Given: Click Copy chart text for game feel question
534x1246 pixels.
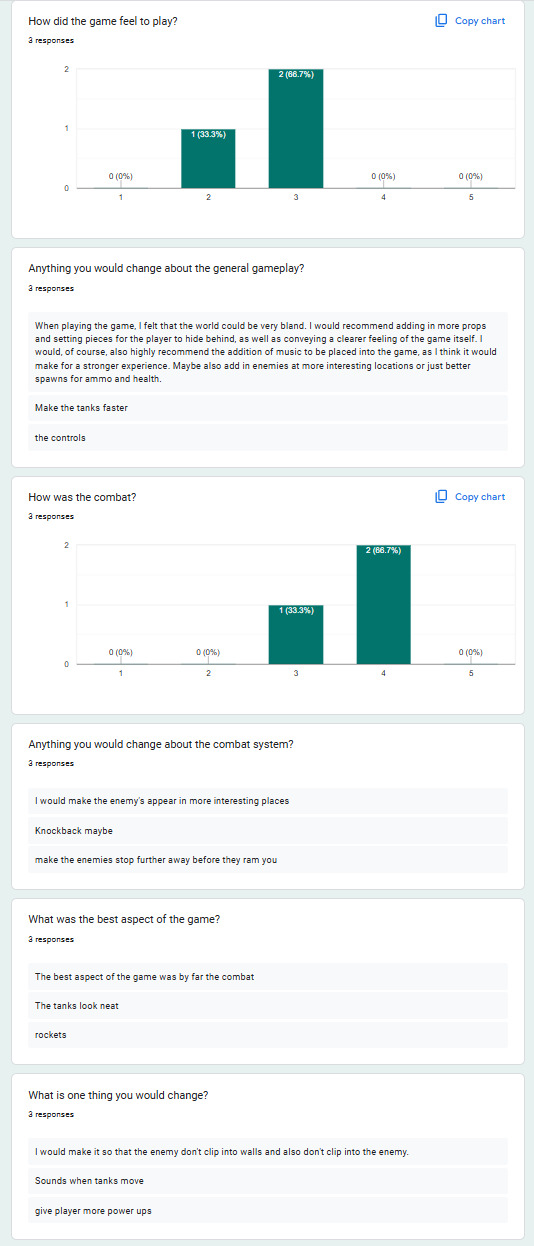Looking at the screenshot, I should tap(480, 21).
